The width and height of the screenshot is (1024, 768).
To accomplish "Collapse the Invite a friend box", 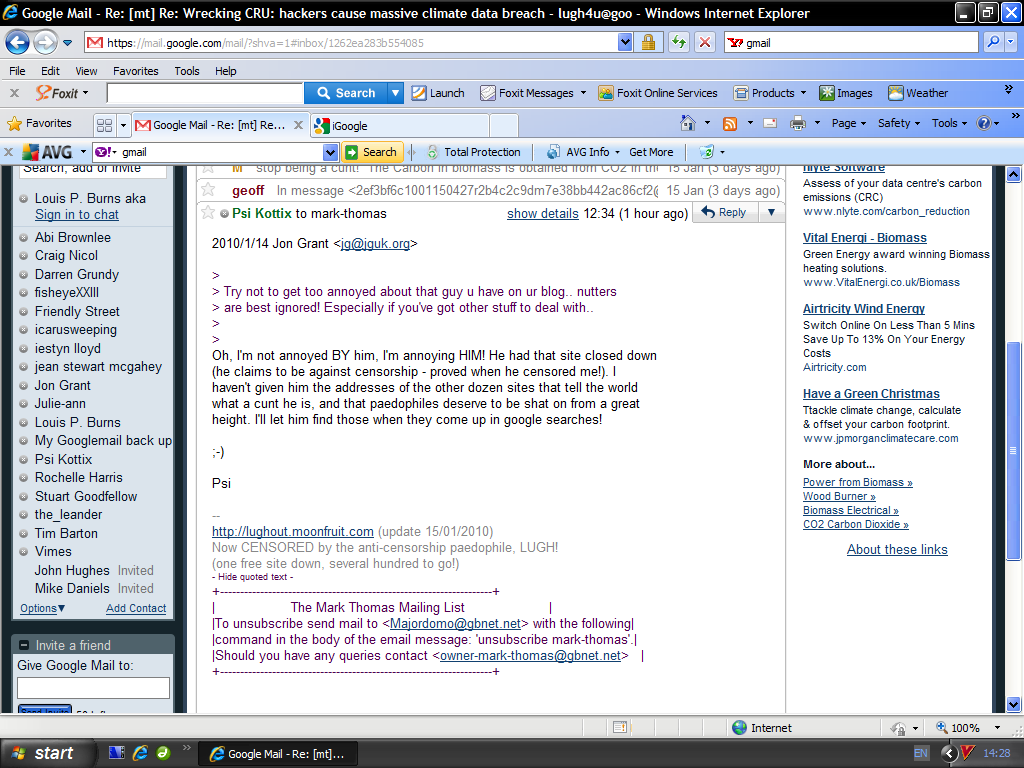I will 23,645.
